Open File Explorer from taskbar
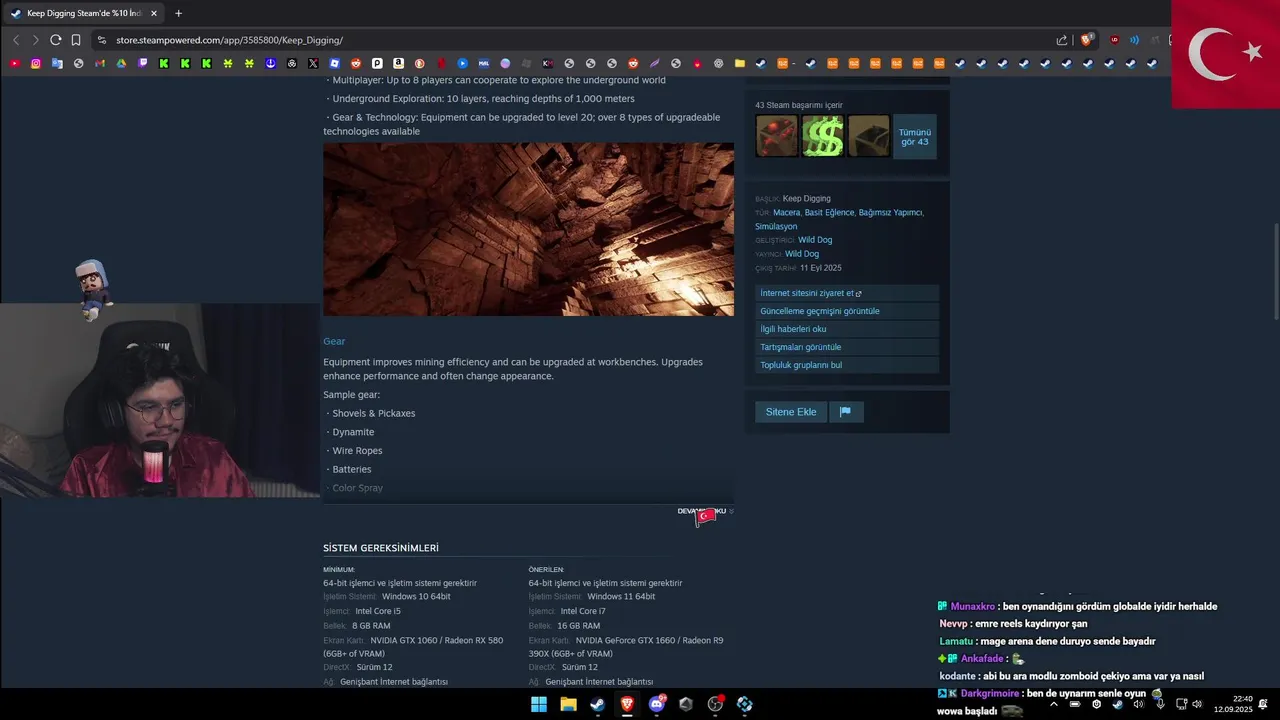Image resolution: width=1280 pixels, height=720 pixels. coord(568,704)
